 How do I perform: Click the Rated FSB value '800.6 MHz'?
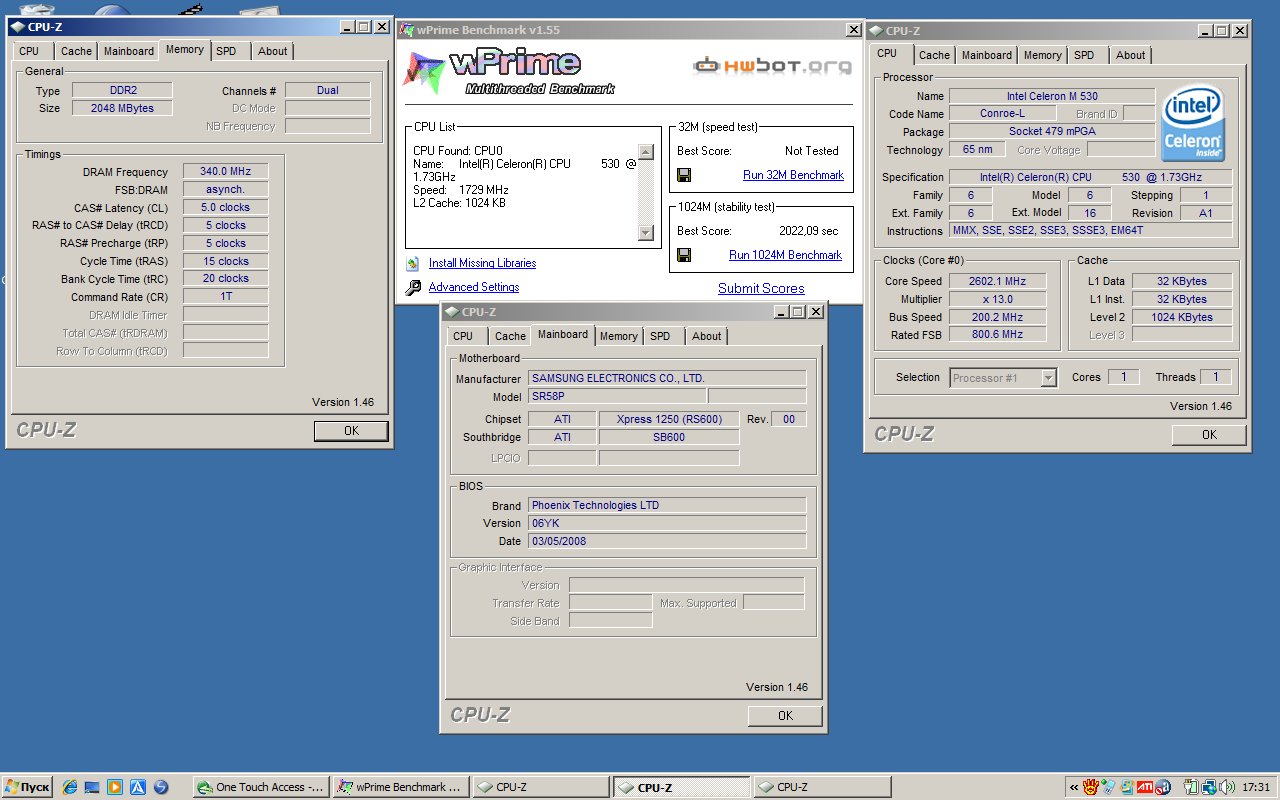(998, 335)
